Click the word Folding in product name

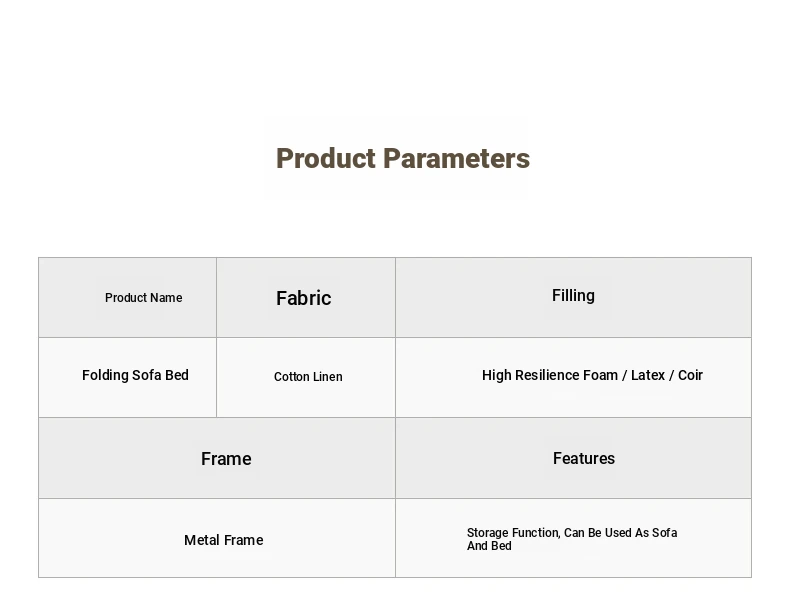click(105, 375)
